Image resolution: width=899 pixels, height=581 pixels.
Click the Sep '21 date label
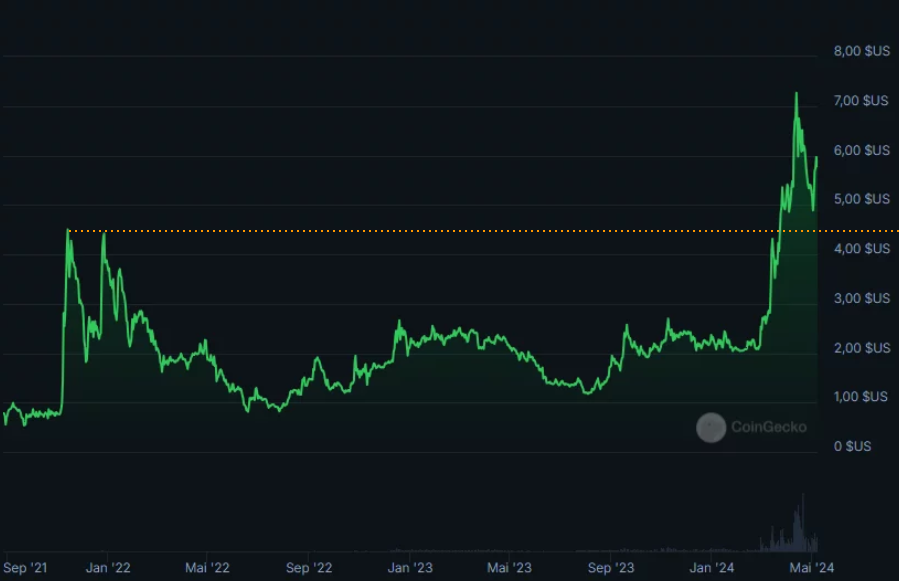(25, 568)
